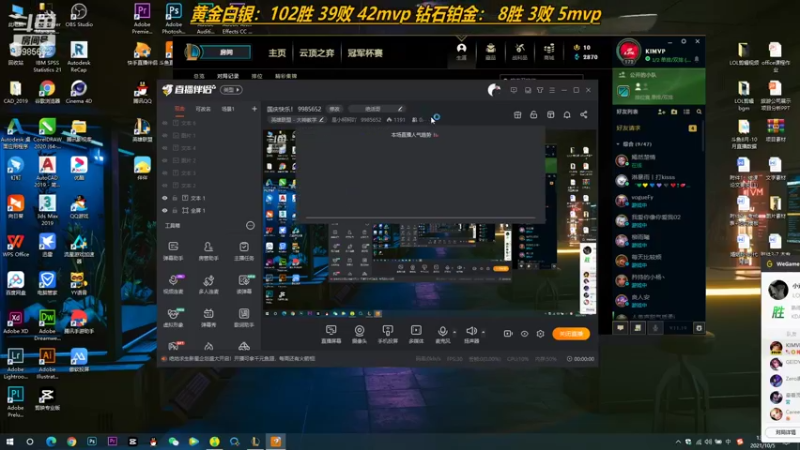Toggle the lock on 全屏 1 layer
The width and height of the screenshot is (800, 450).
click(174, 210)
